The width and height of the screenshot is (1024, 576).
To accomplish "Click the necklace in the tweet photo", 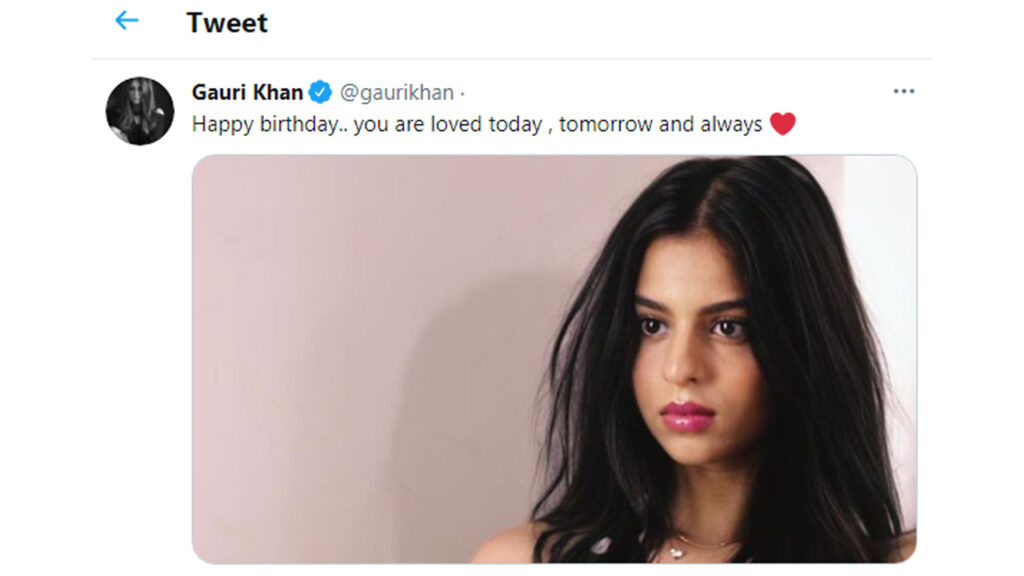I will coord(690,545).
